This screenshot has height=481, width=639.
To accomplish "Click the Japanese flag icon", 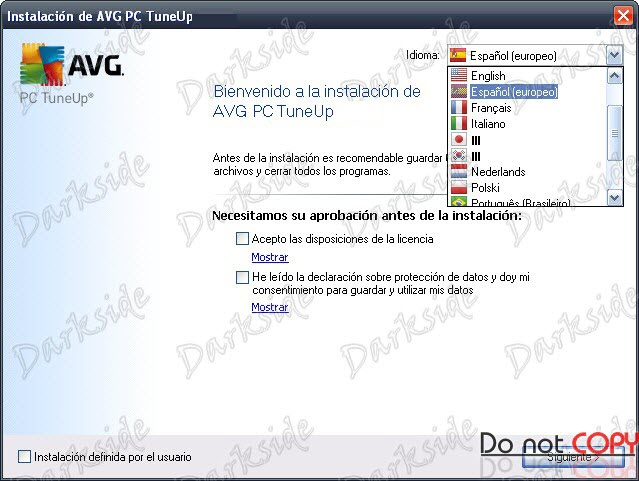I will (458, 139).
